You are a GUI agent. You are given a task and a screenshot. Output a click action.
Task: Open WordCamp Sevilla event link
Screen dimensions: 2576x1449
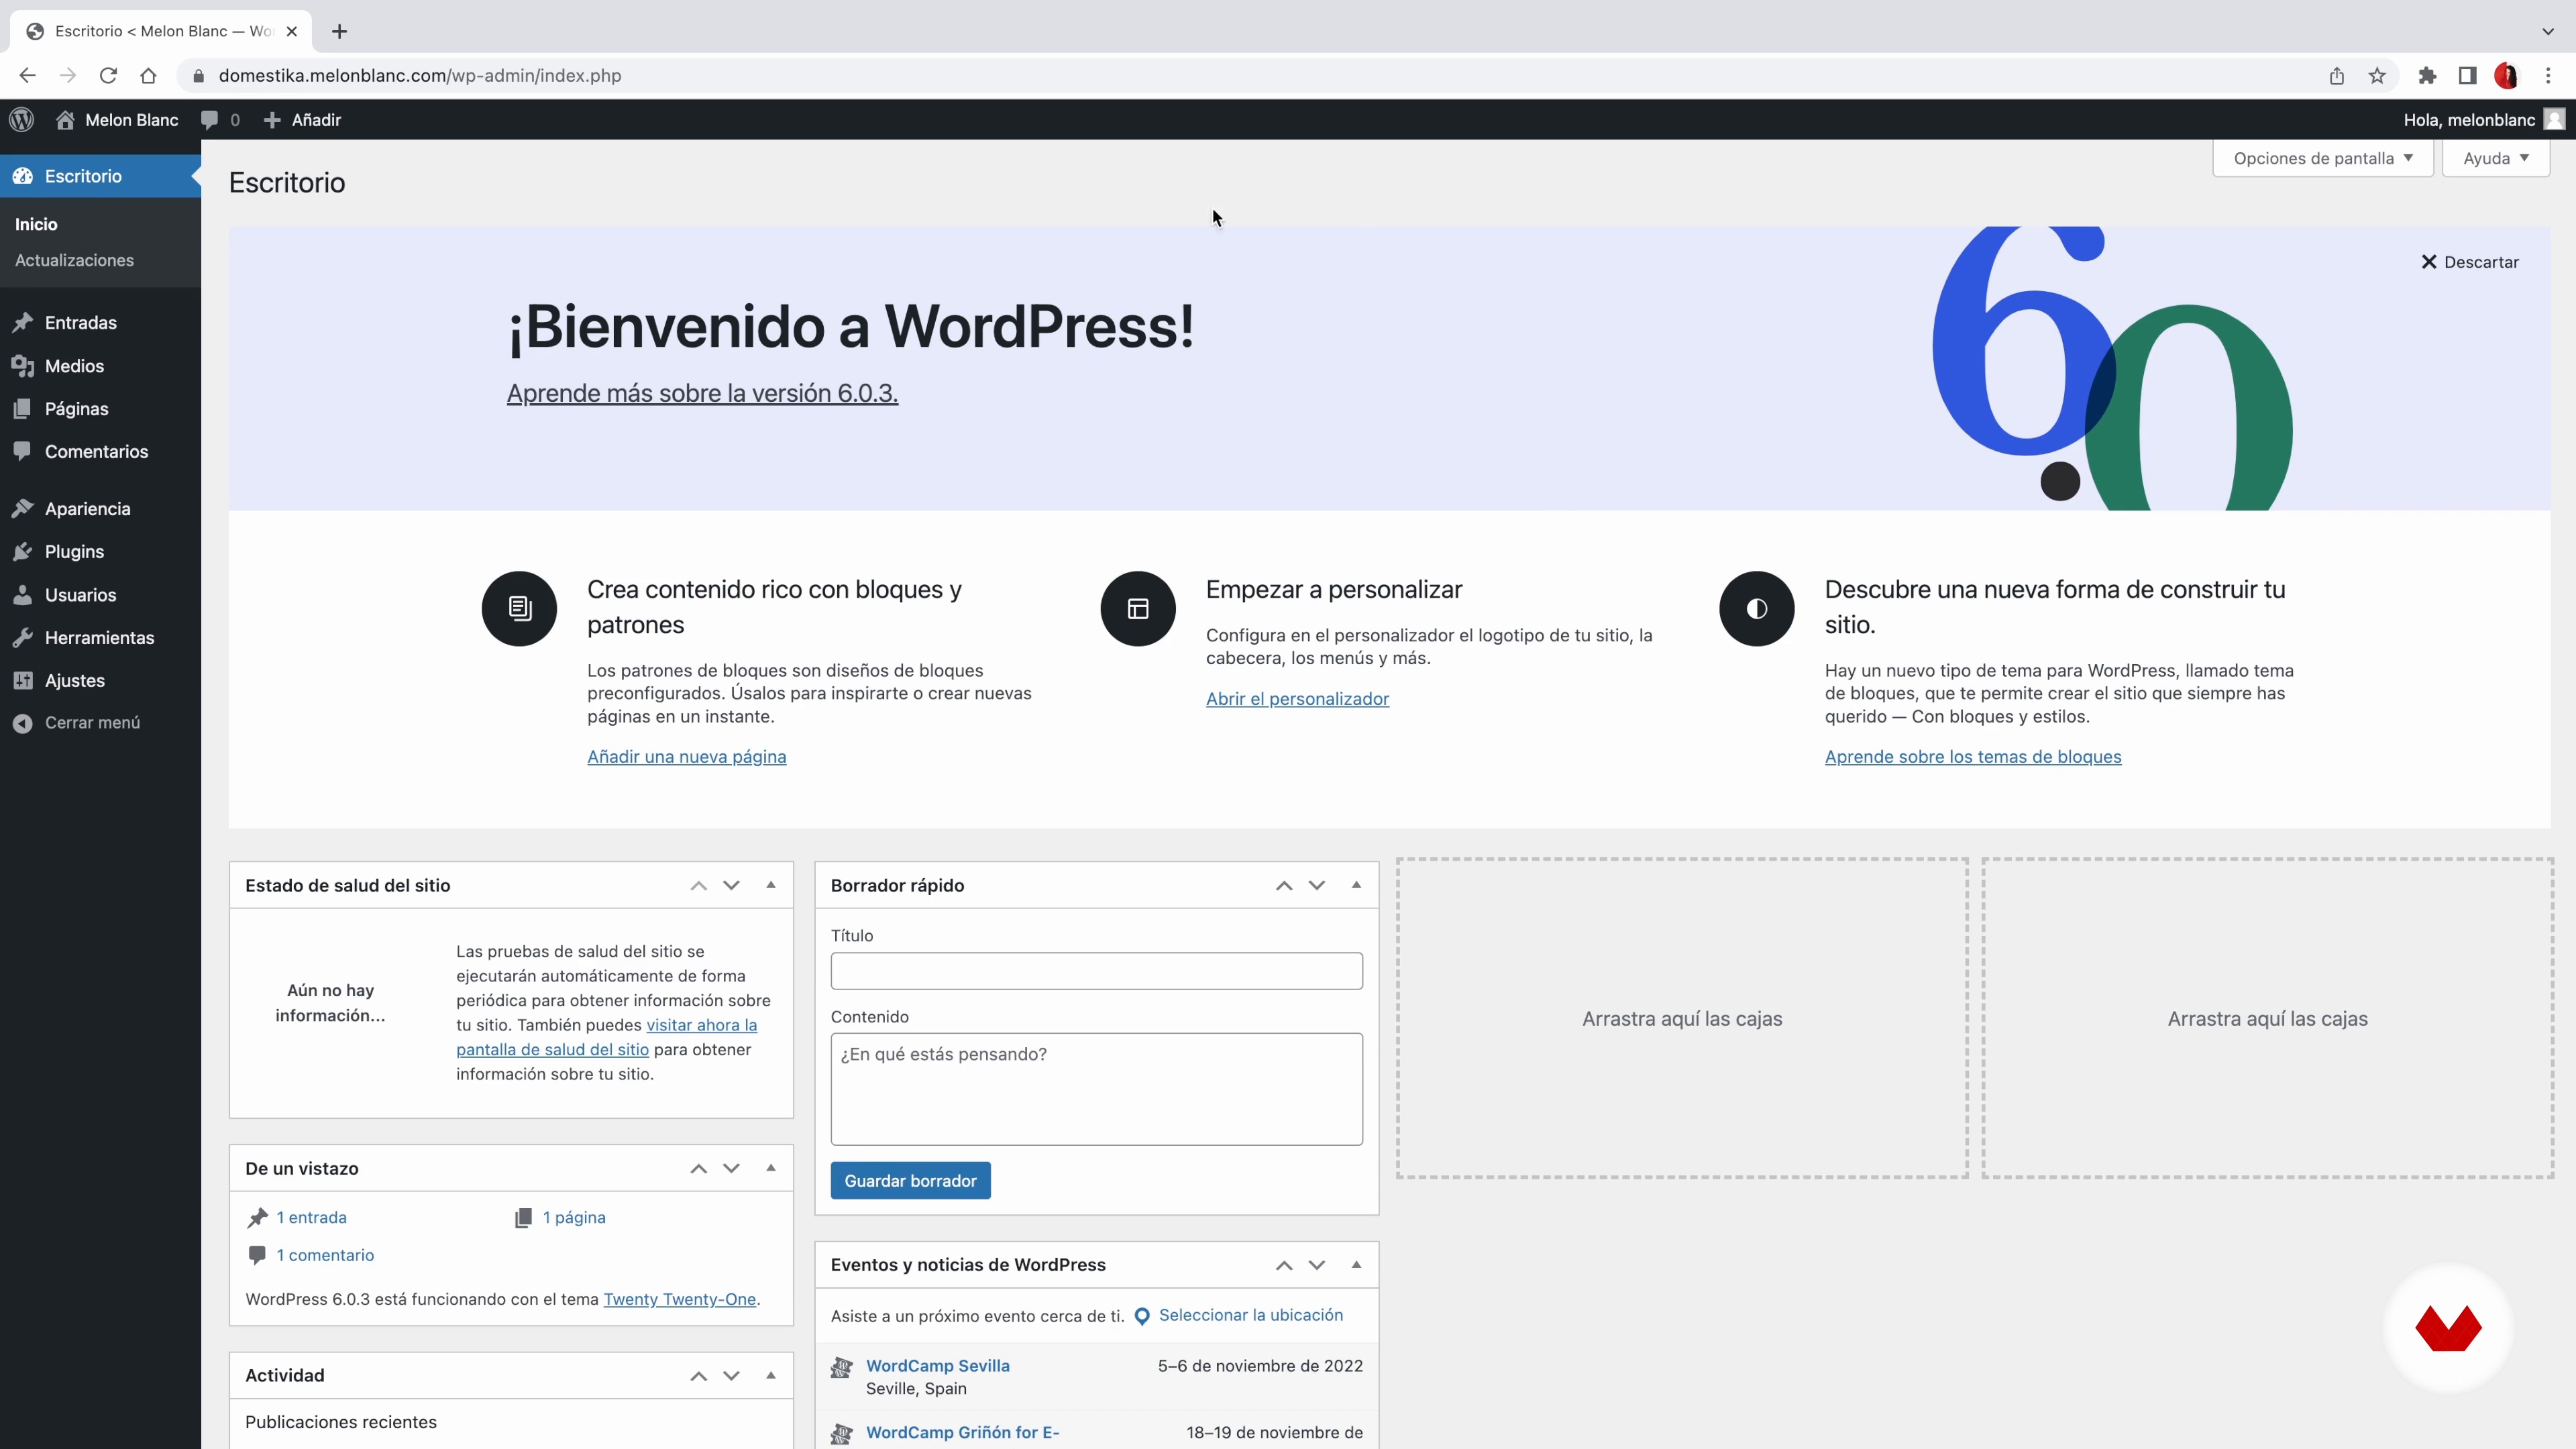(x=937, y=1366)
